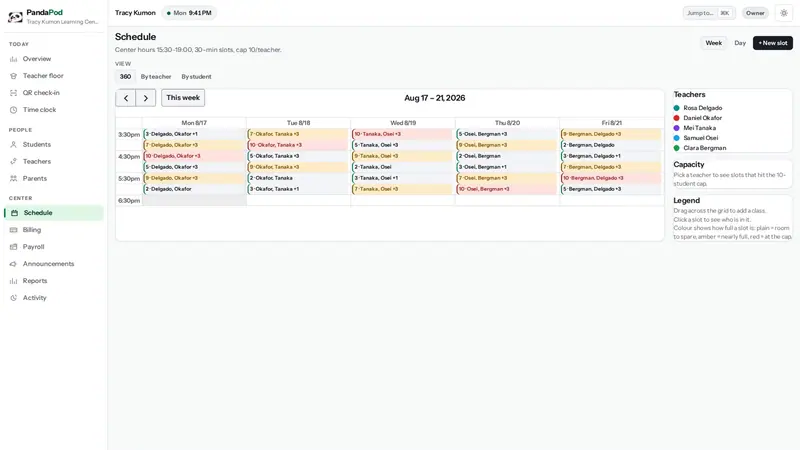Open Payroll from its sidebar icon
Screen dimensions: 800x450
(x=13, y=247)
